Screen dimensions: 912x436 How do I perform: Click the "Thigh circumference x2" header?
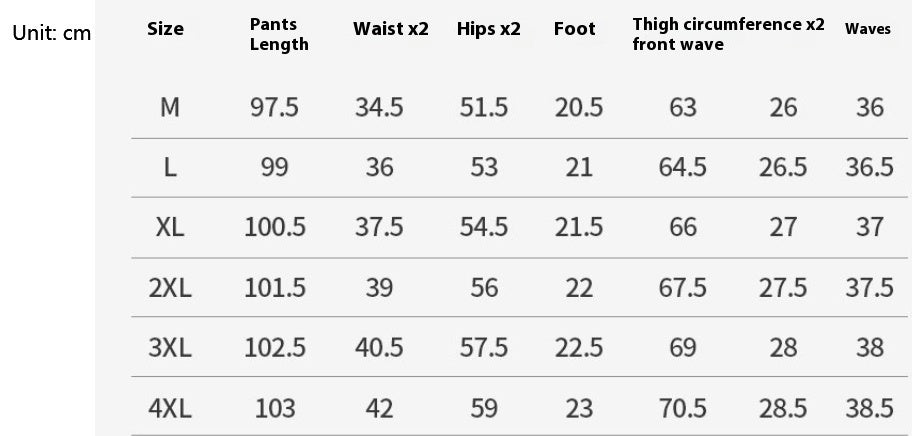coord(728,24)
